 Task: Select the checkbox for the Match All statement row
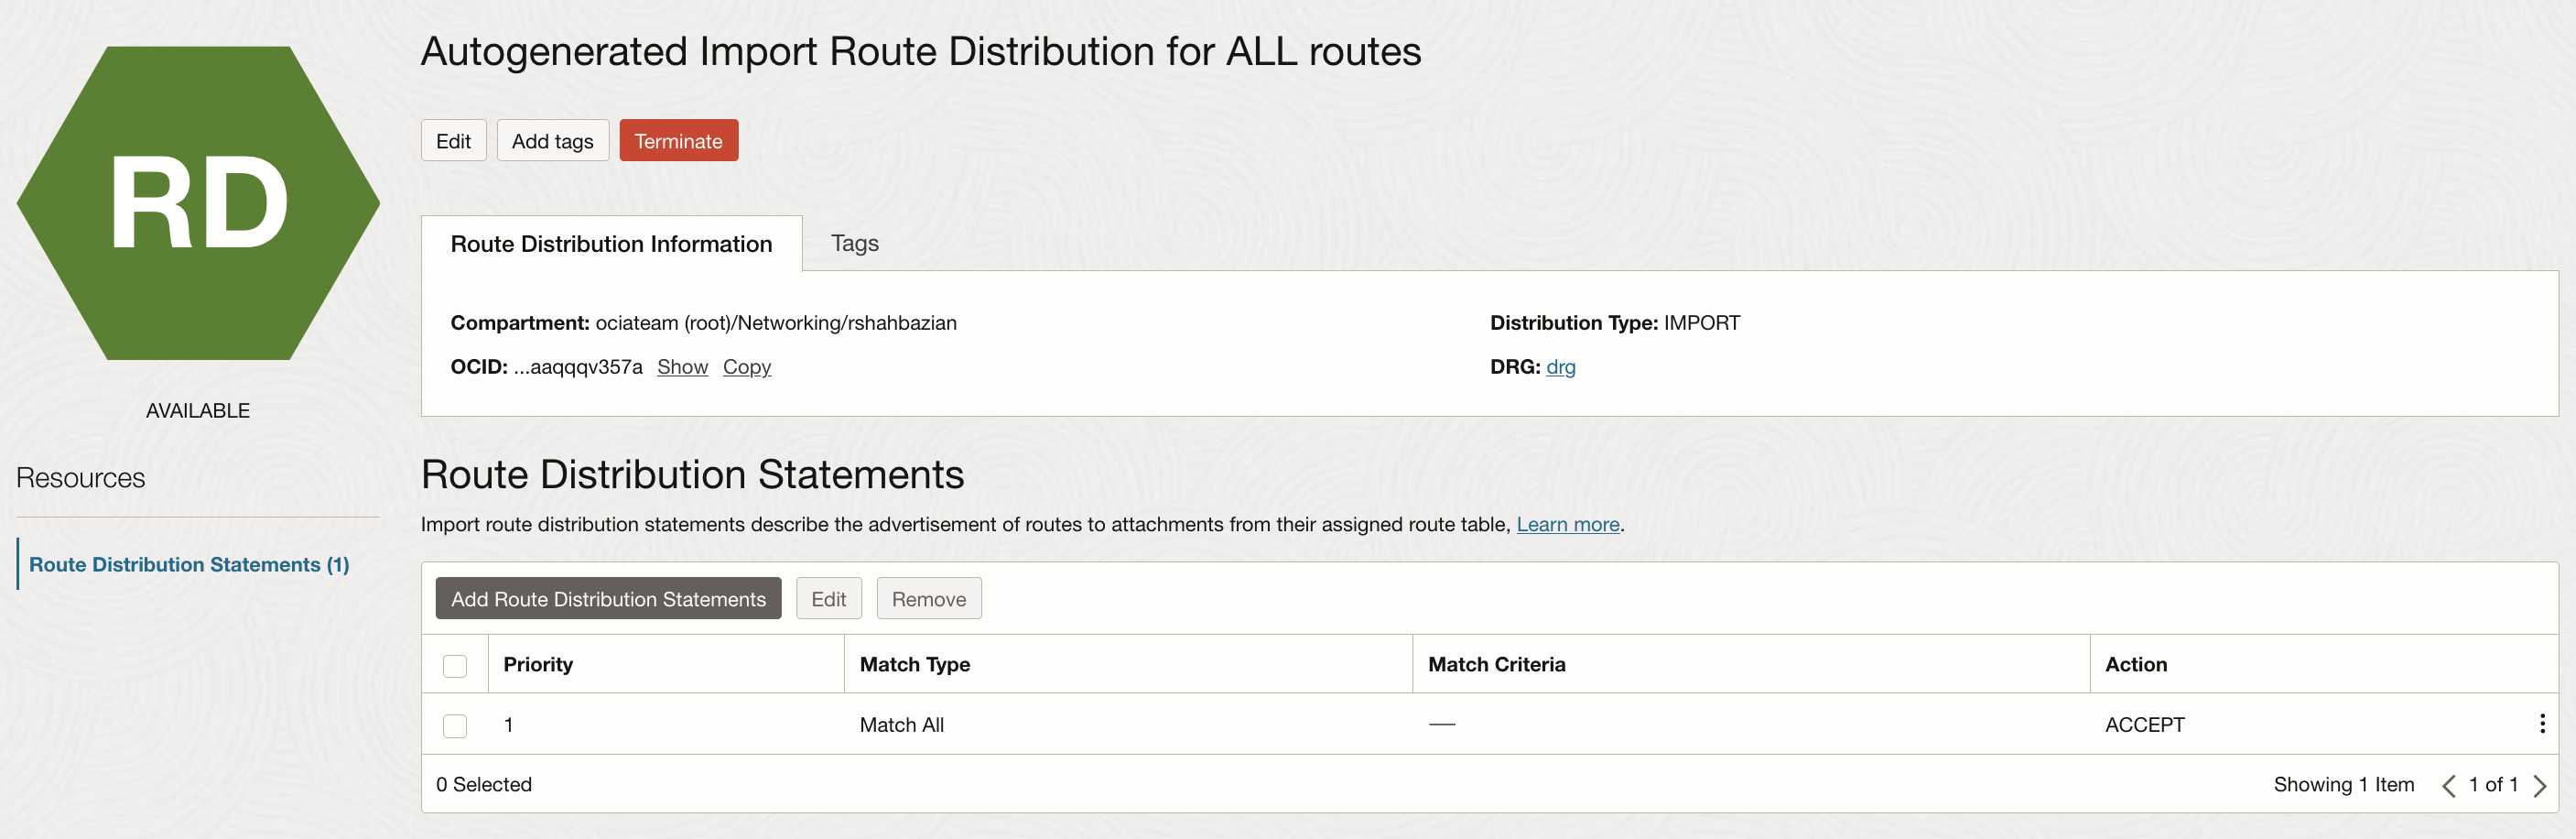pos(455,725)
